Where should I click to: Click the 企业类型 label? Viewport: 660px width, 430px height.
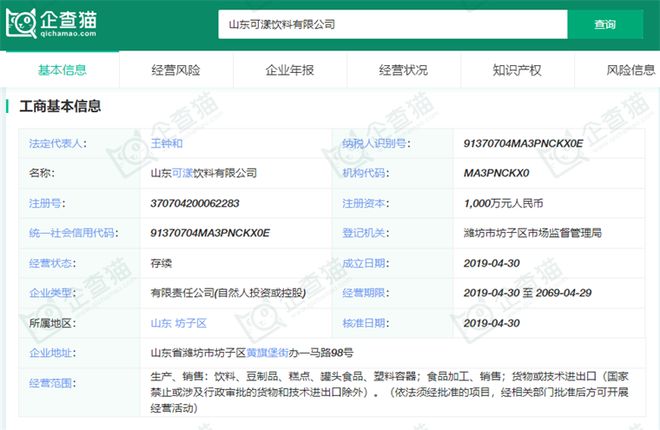pyautogui.click(x=52, y=293)
